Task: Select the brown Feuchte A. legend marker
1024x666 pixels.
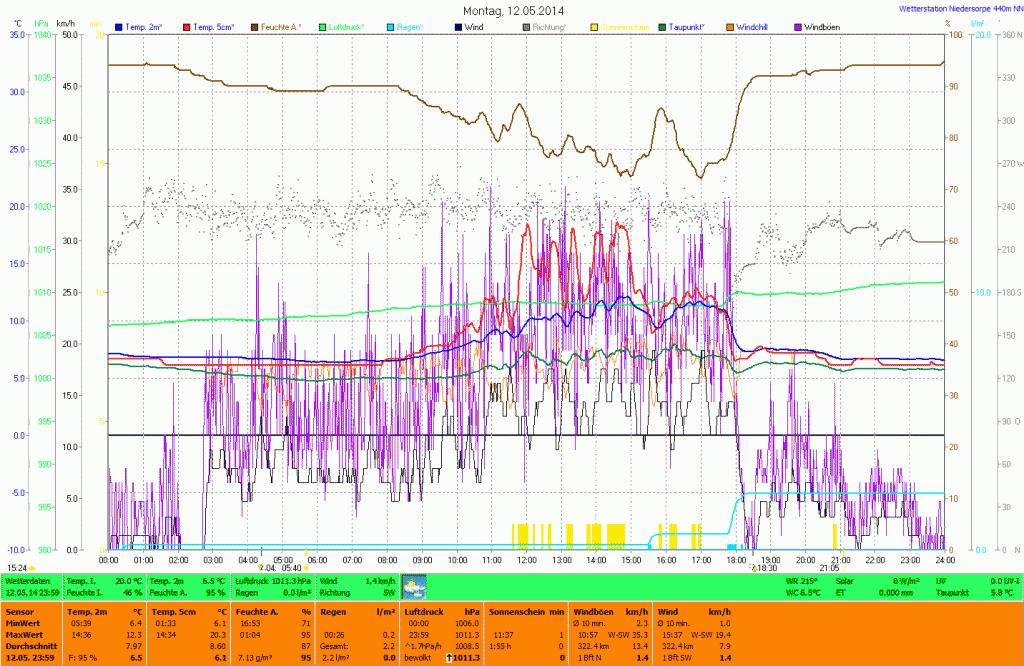Action: point(254,25)
